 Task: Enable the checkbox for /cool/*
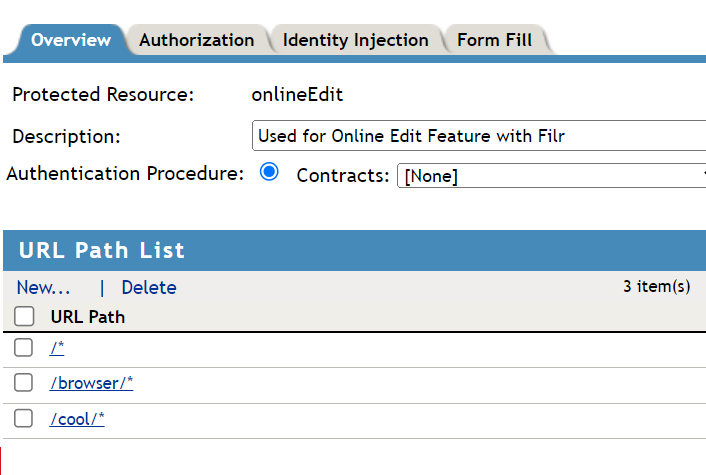[24, 419]
